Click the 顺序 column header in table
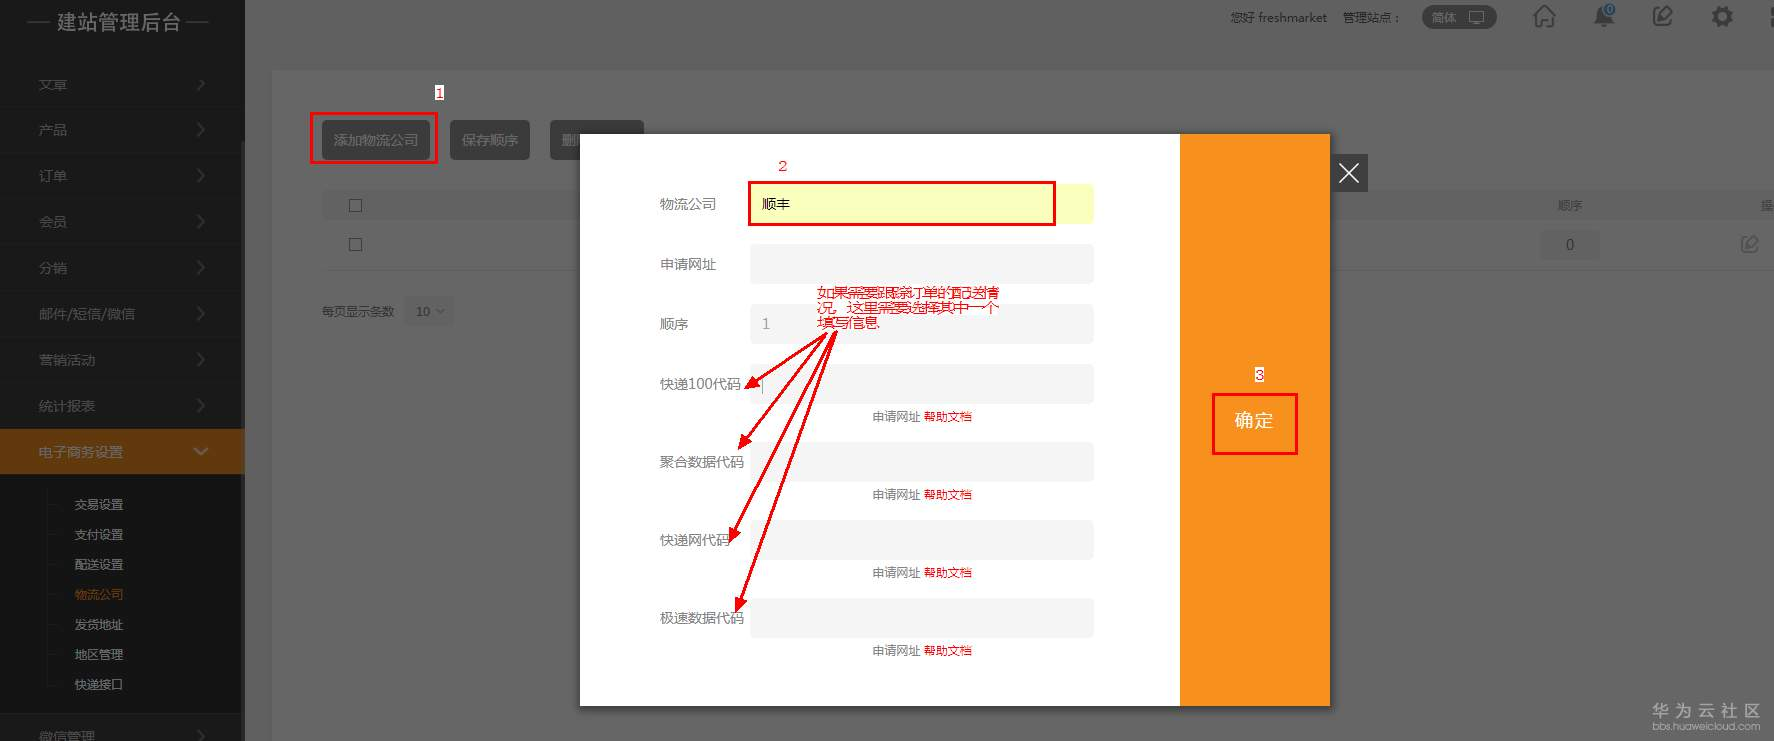This screenshot has width=1774, height=741. click(x=1569, y=206)
